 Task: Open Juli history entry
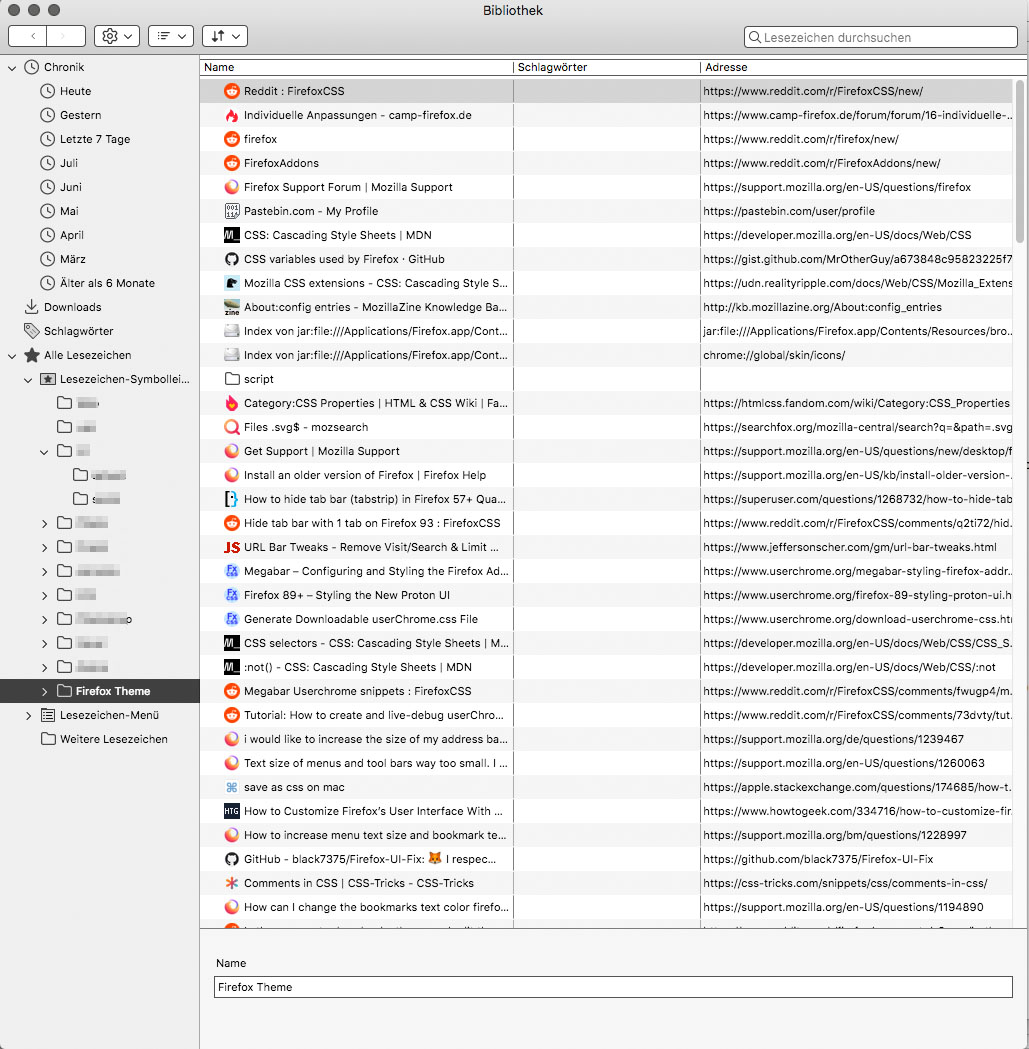point(68,163)
